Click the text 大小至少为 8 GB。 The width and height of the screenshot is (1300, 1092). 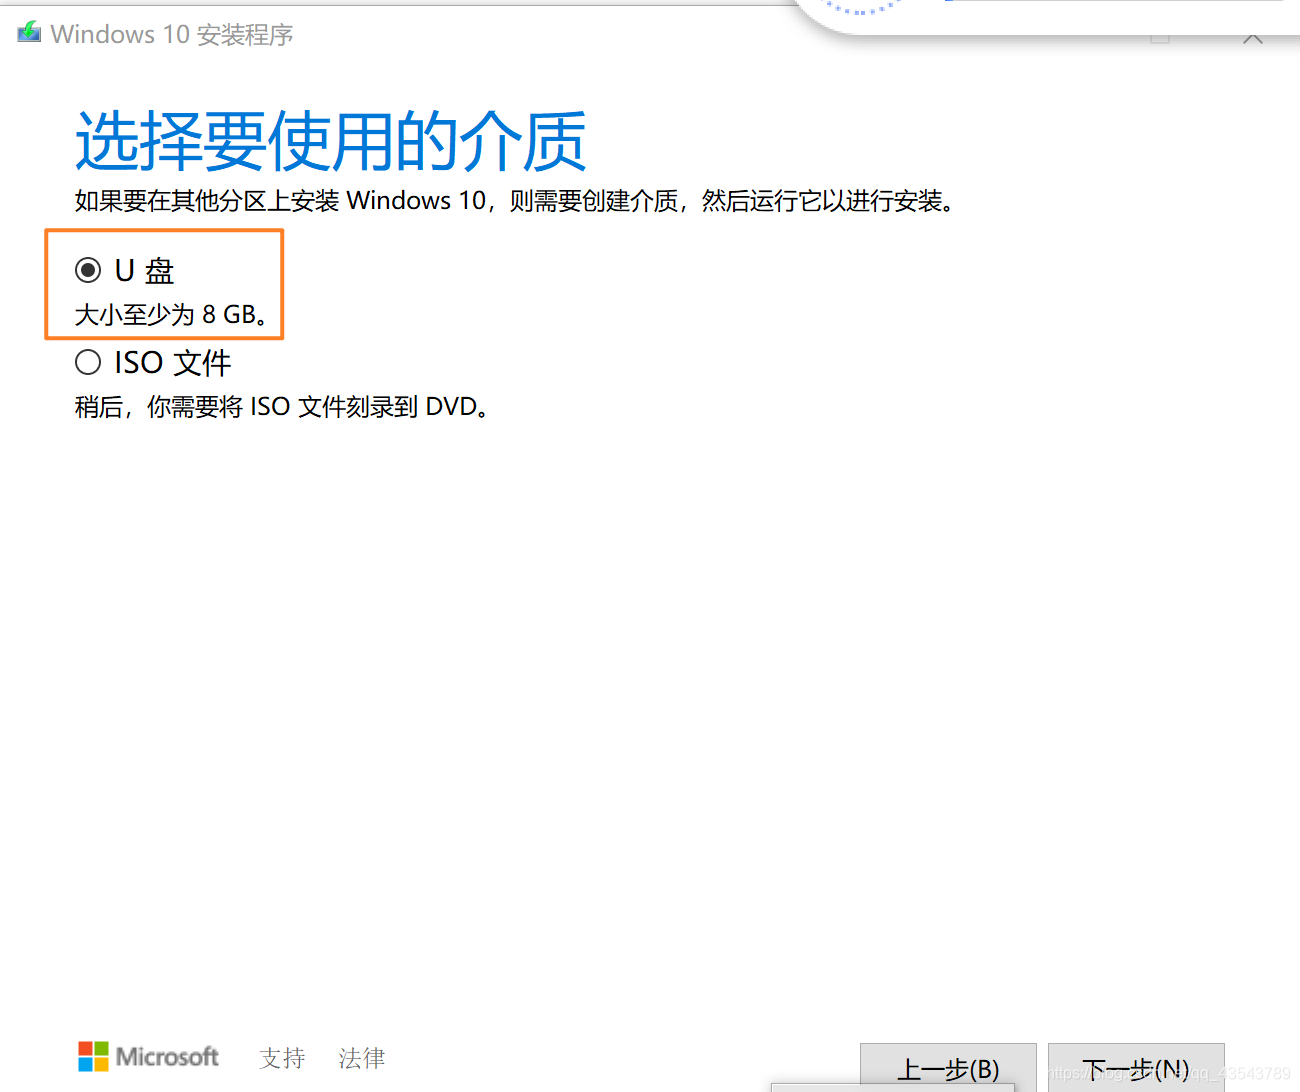tap(172, 315)
